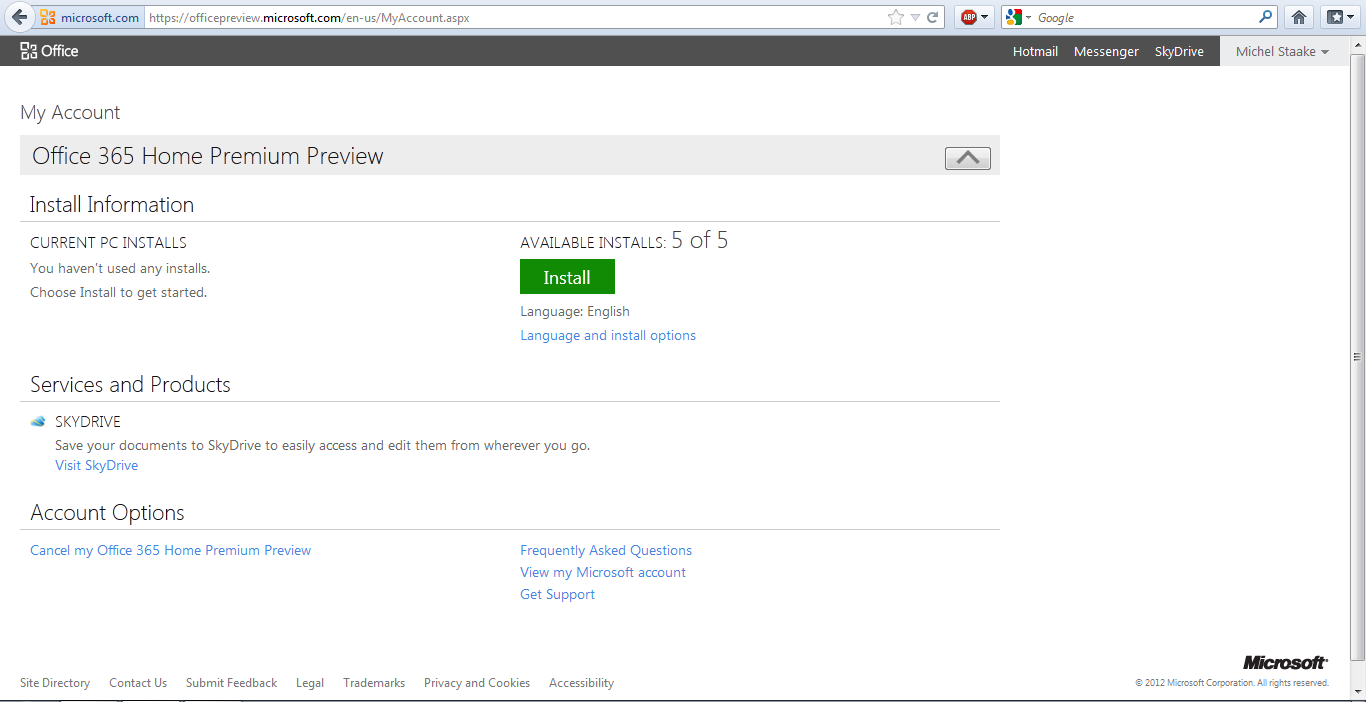
Task: Open SkyDrive from the header
Action: click(x=1179, y=52)
